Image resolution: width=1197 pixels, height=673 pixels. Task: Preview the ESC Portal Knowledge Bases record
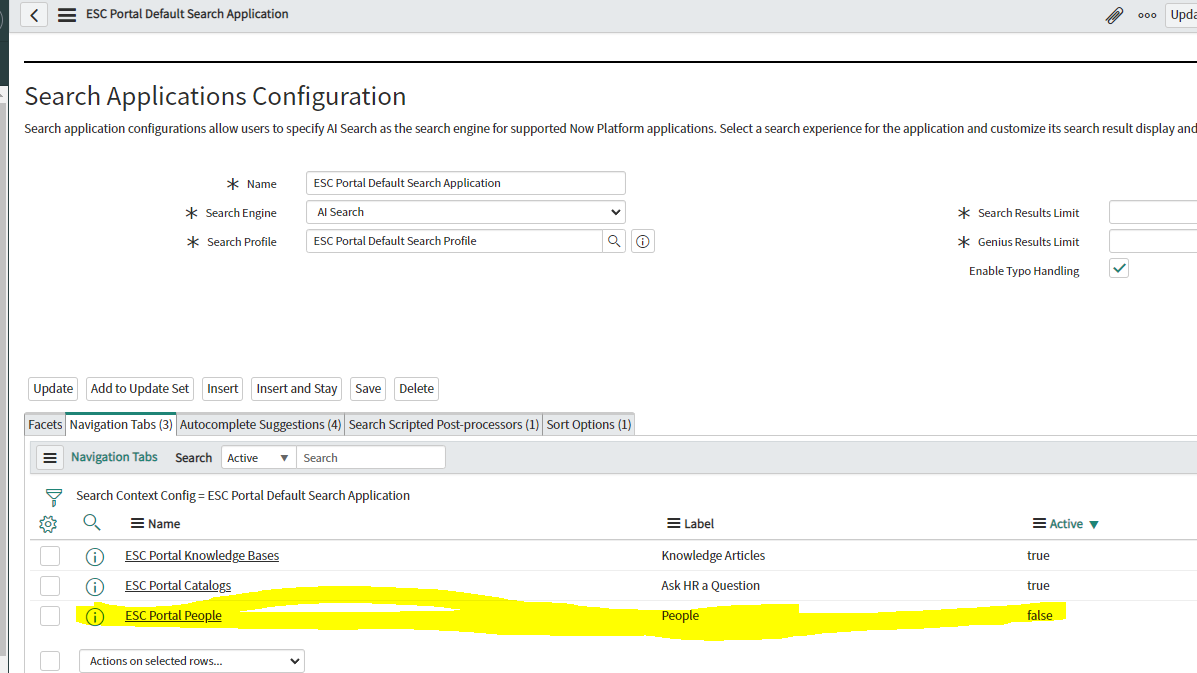[x=95, y=556]
